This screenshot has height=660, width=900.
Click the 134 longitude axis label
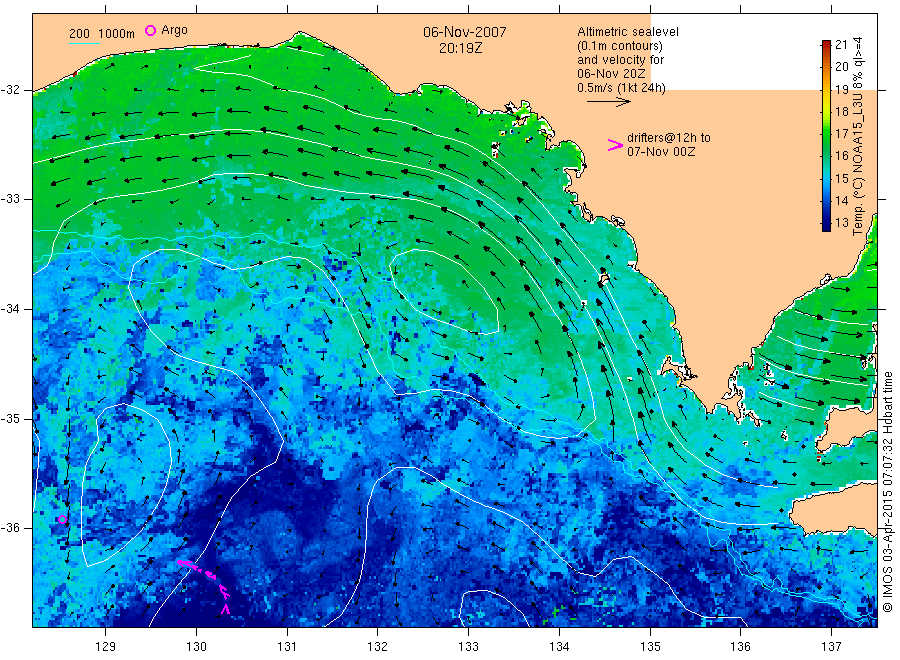click(559, 646)
